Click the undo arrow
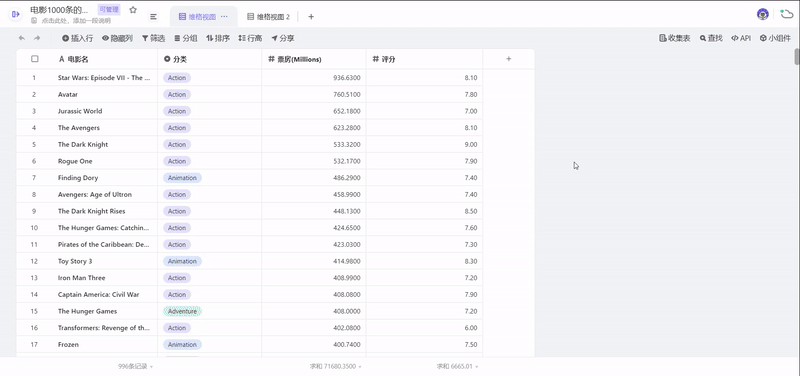 (x=21, y=38)
